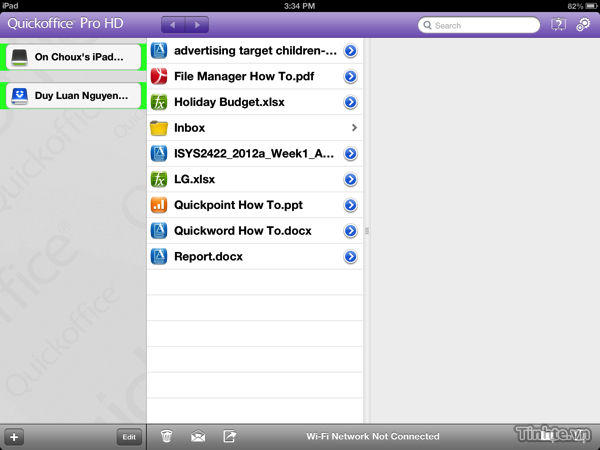
Task: Click the email envelope icon
Action: coord(198,436)
